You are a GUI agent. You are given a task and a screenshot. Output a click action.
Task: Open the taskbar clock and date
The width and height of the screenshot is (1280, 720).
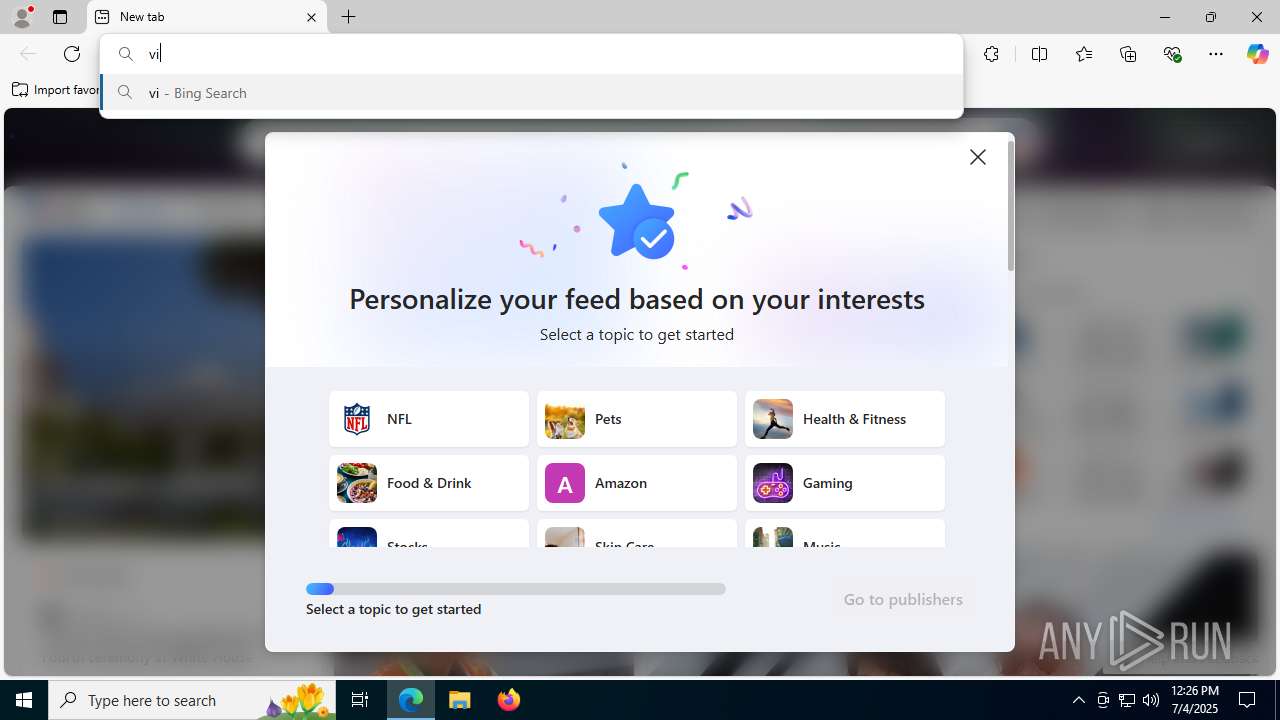click(1195, 700)
